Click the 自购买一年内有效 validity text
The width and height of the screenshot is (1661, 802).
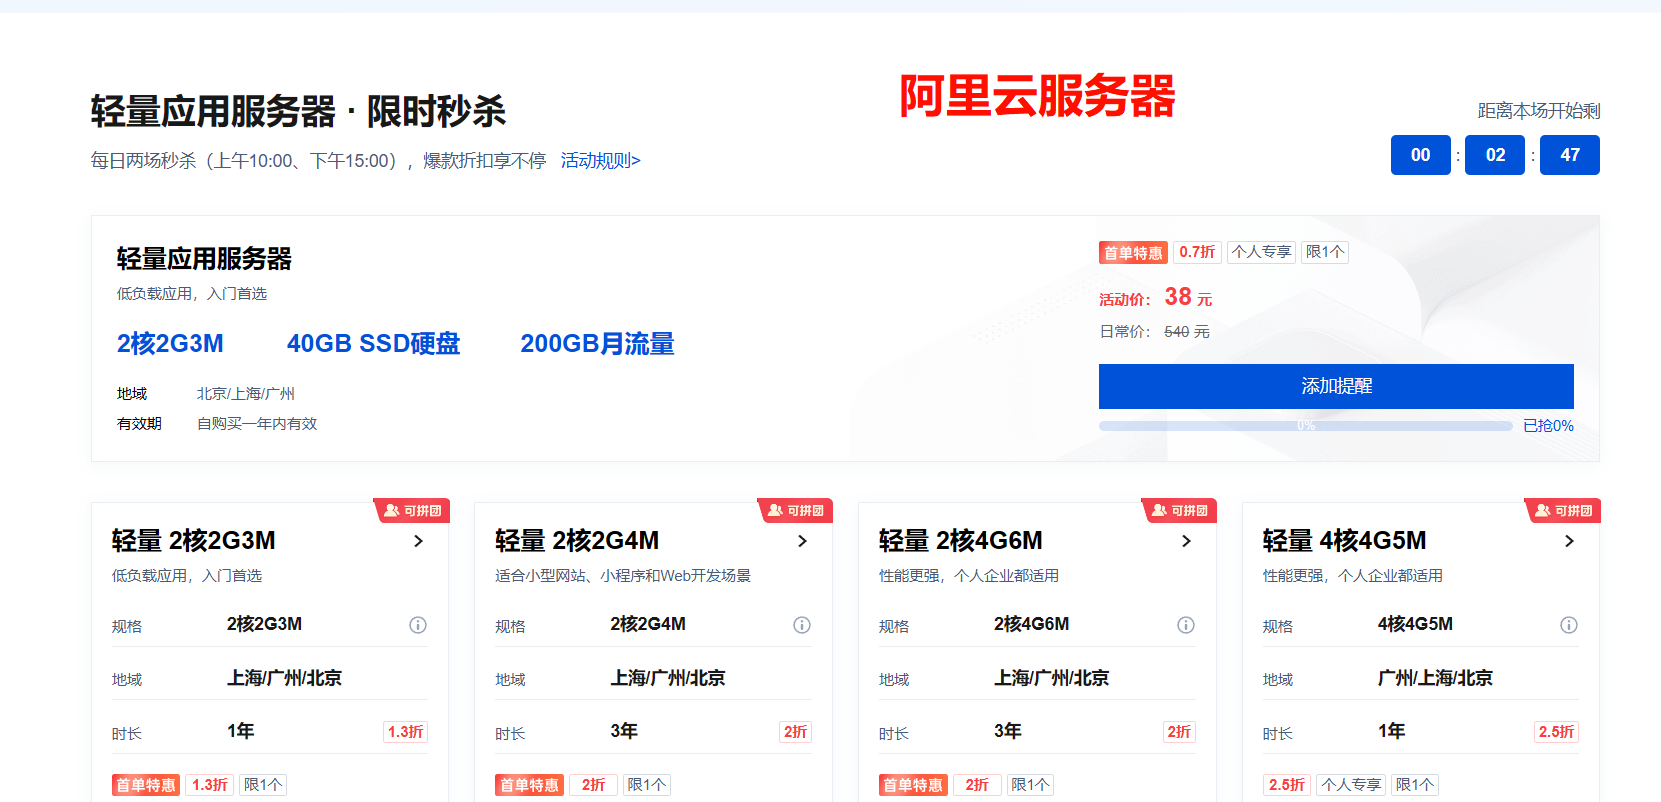(257, 424)
